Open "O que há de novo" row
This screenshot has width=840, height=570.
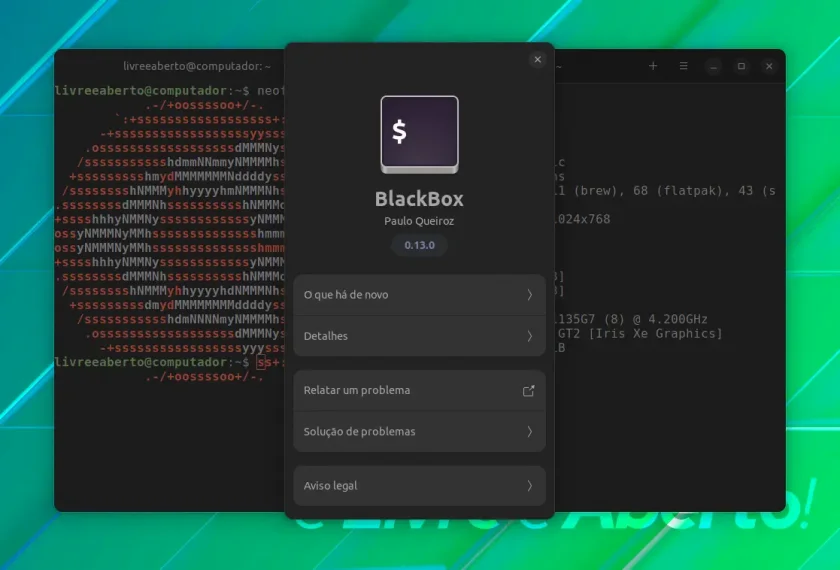[419, 295]
